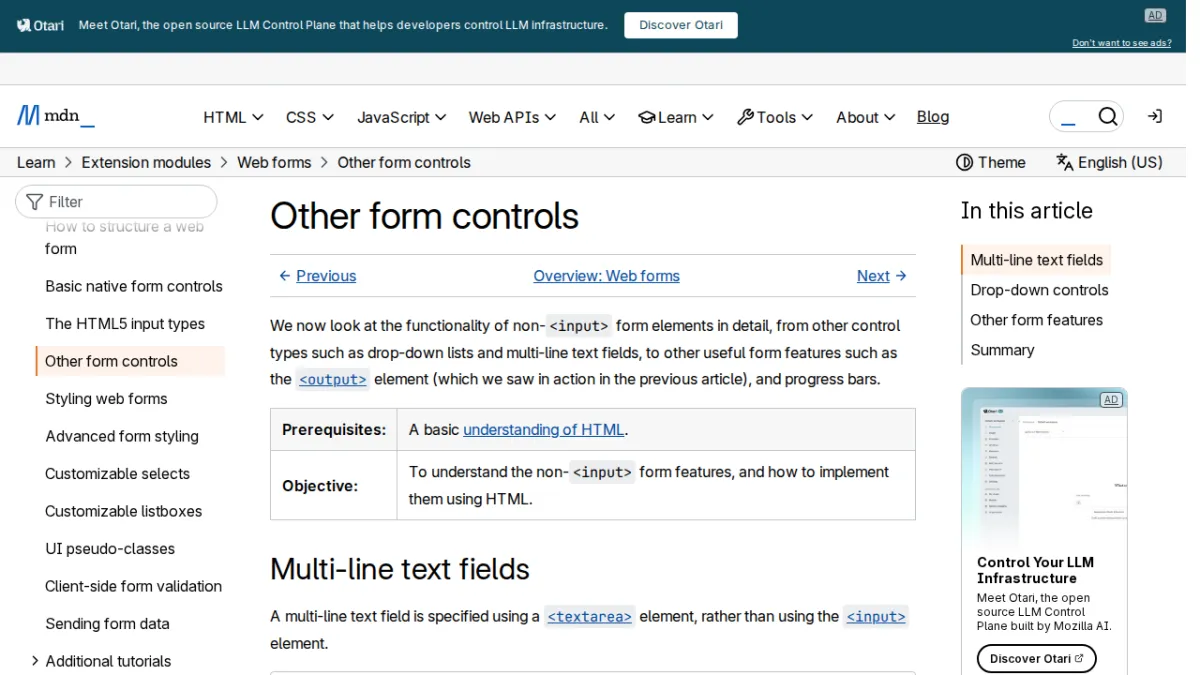Go to the Blog page
This screenshot has width=1200, height=675.
coord(933,117)
